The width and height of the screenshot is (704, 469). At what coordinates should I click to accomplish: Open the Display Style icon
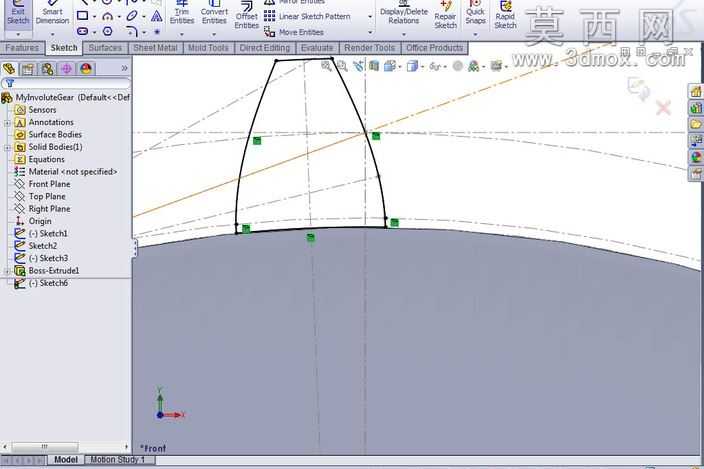412,66
